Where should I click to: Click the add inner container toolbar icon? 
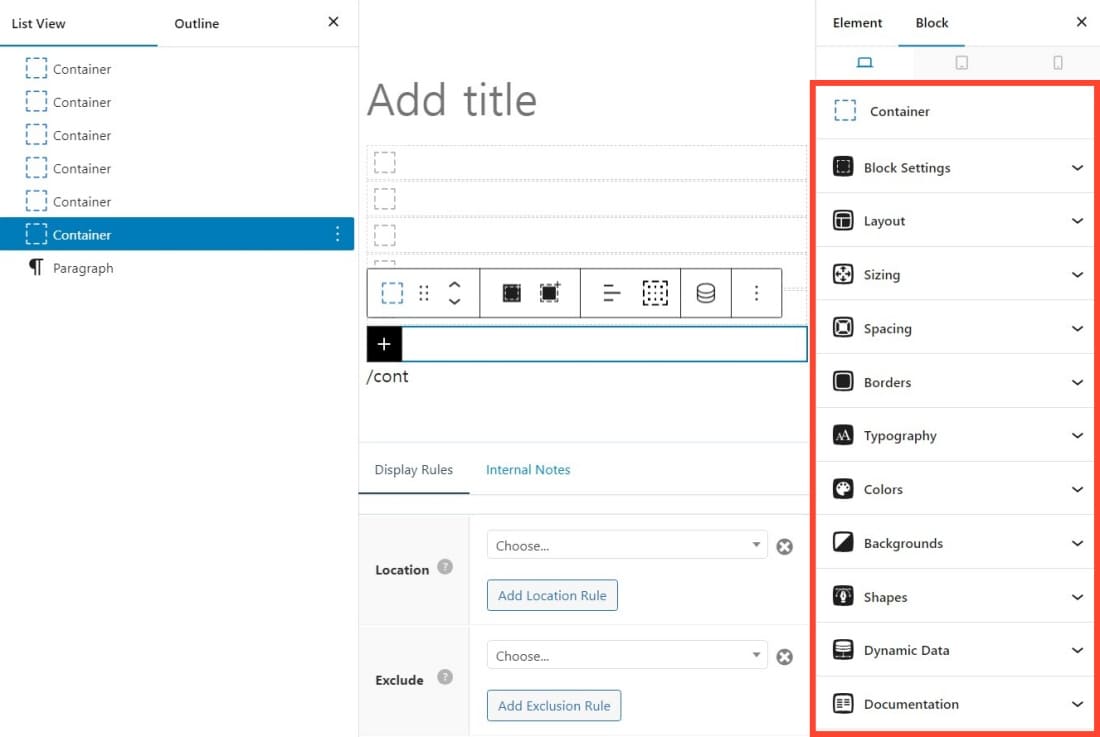click(549, 292)
